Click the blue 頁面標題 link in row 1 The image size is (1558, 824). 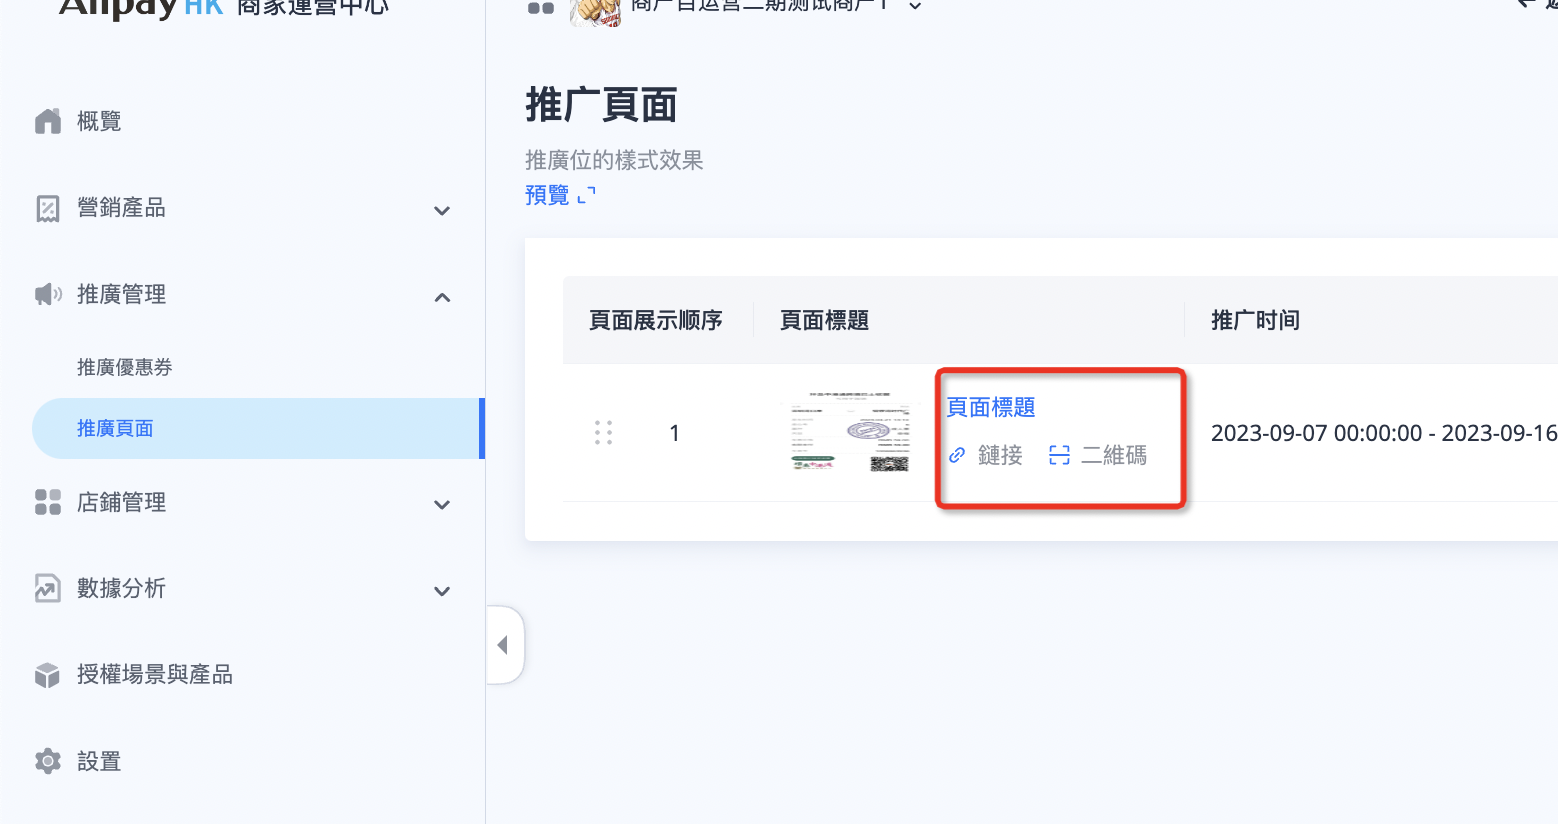[x=991, y=407]
